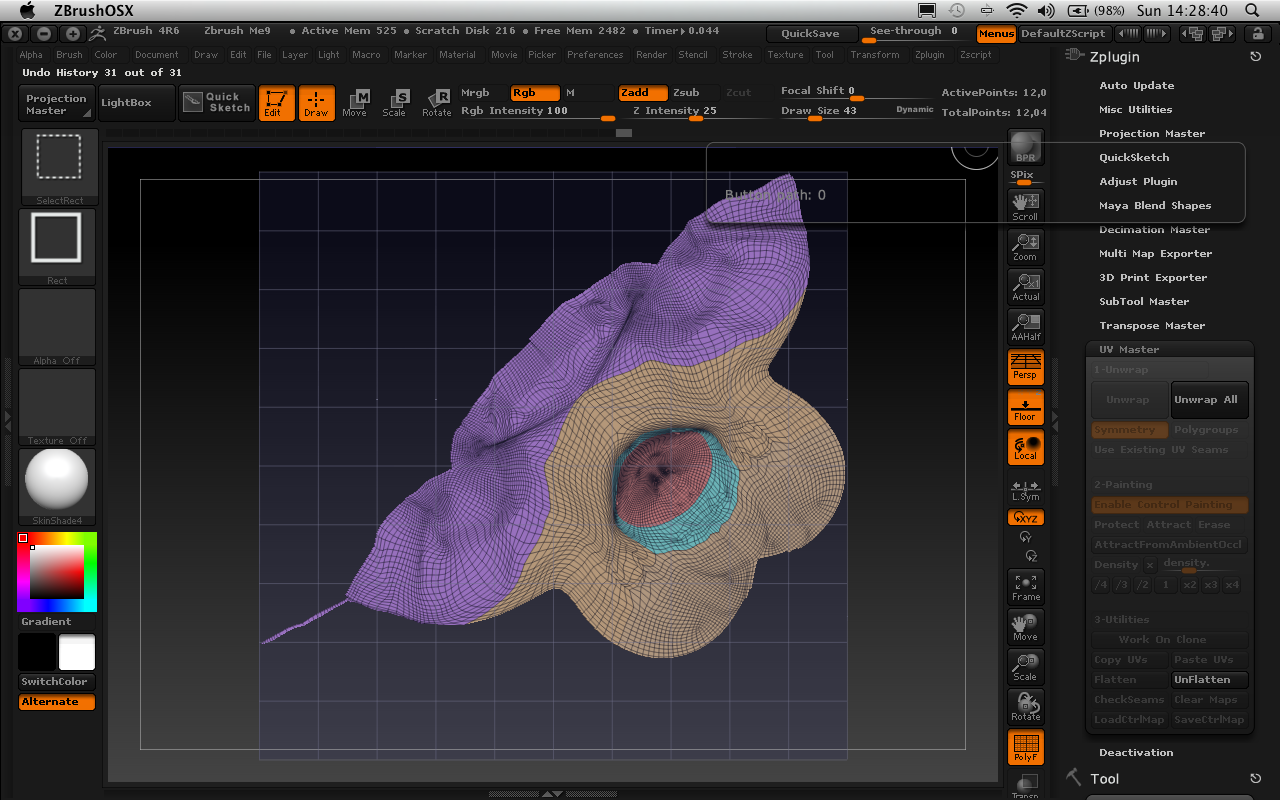Toggle the Menus button

pos(996,33)
